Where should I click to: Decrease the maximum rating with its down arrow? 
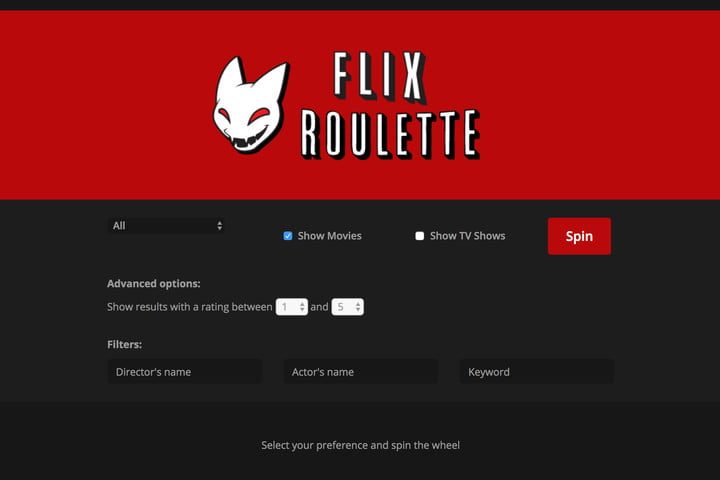[358, 310]
